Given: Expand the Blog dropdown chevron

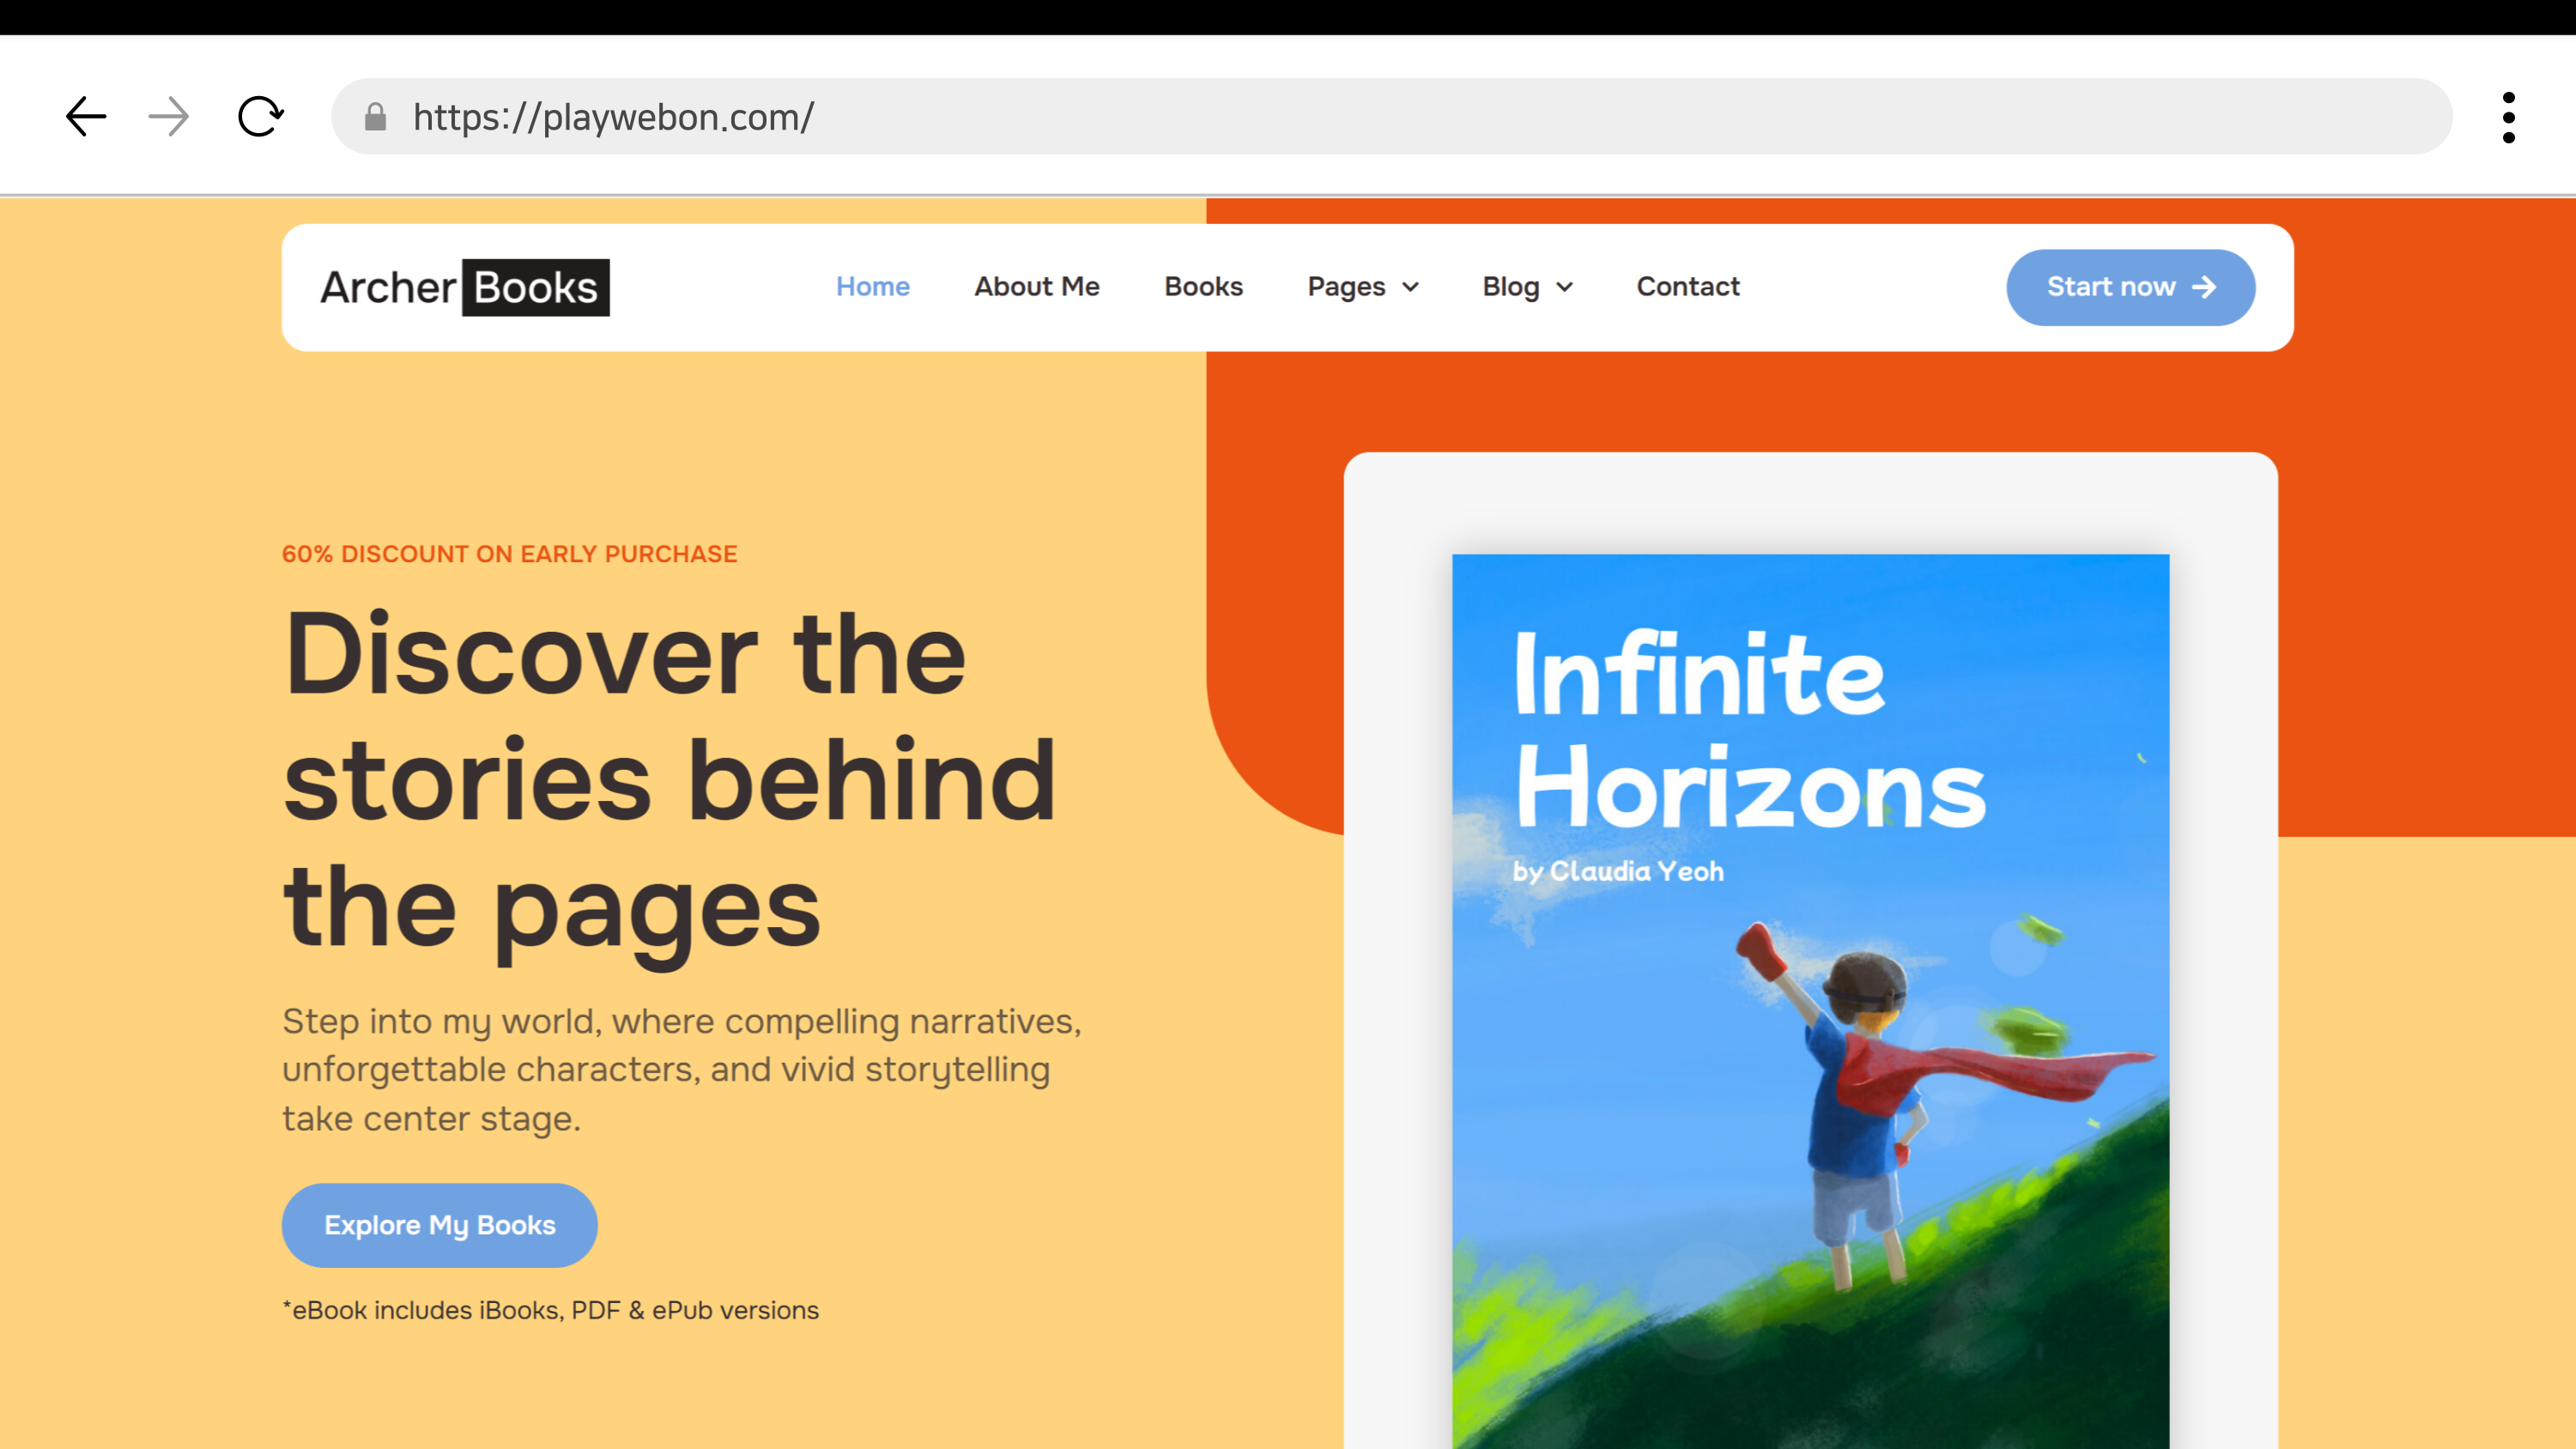Looking at the screenshot, I should [1564, 288].
